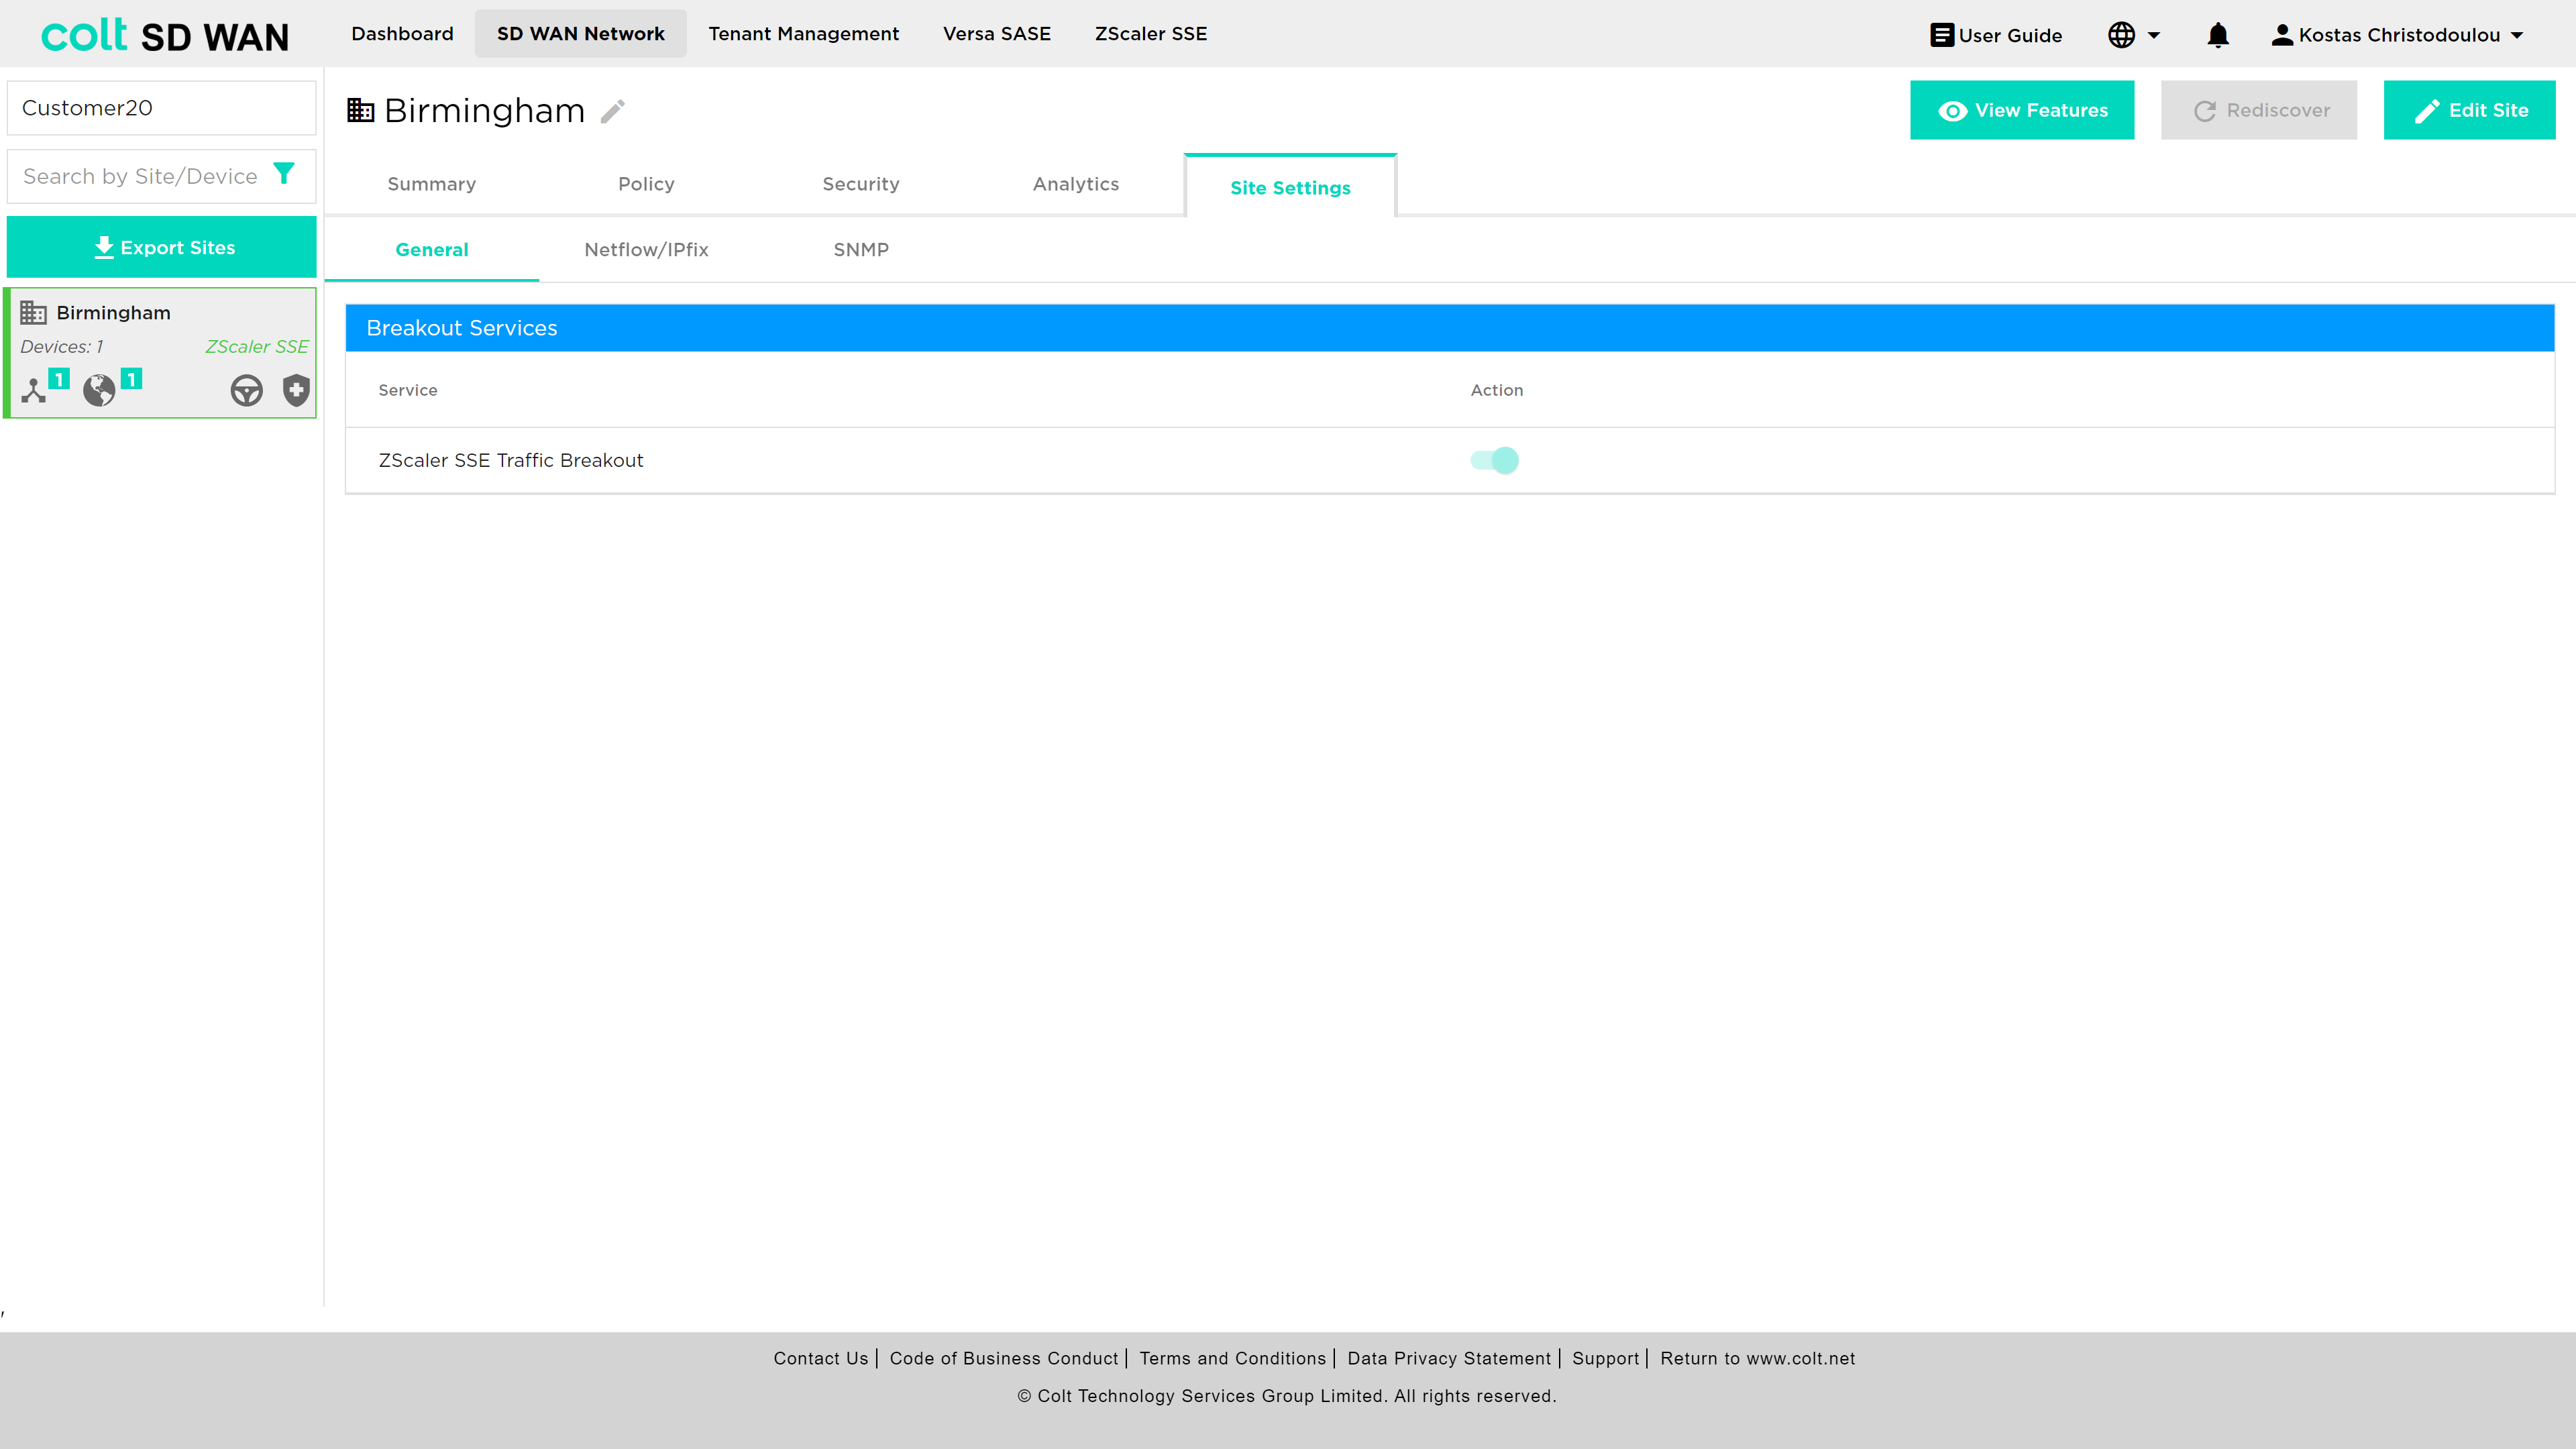Screen dimensions: 2576x1449
Task: Click the Edit Site button
Action: point(2470,110)
